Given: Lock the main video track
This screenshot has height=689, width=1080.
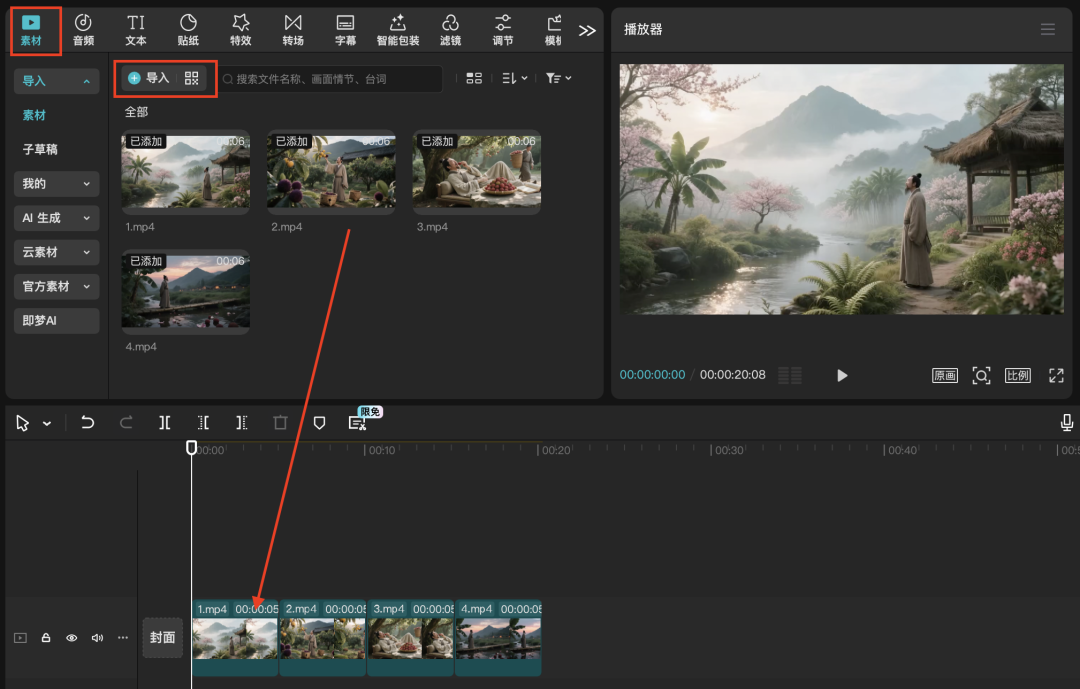Looking at the screenshot, I should pos(46,638).
